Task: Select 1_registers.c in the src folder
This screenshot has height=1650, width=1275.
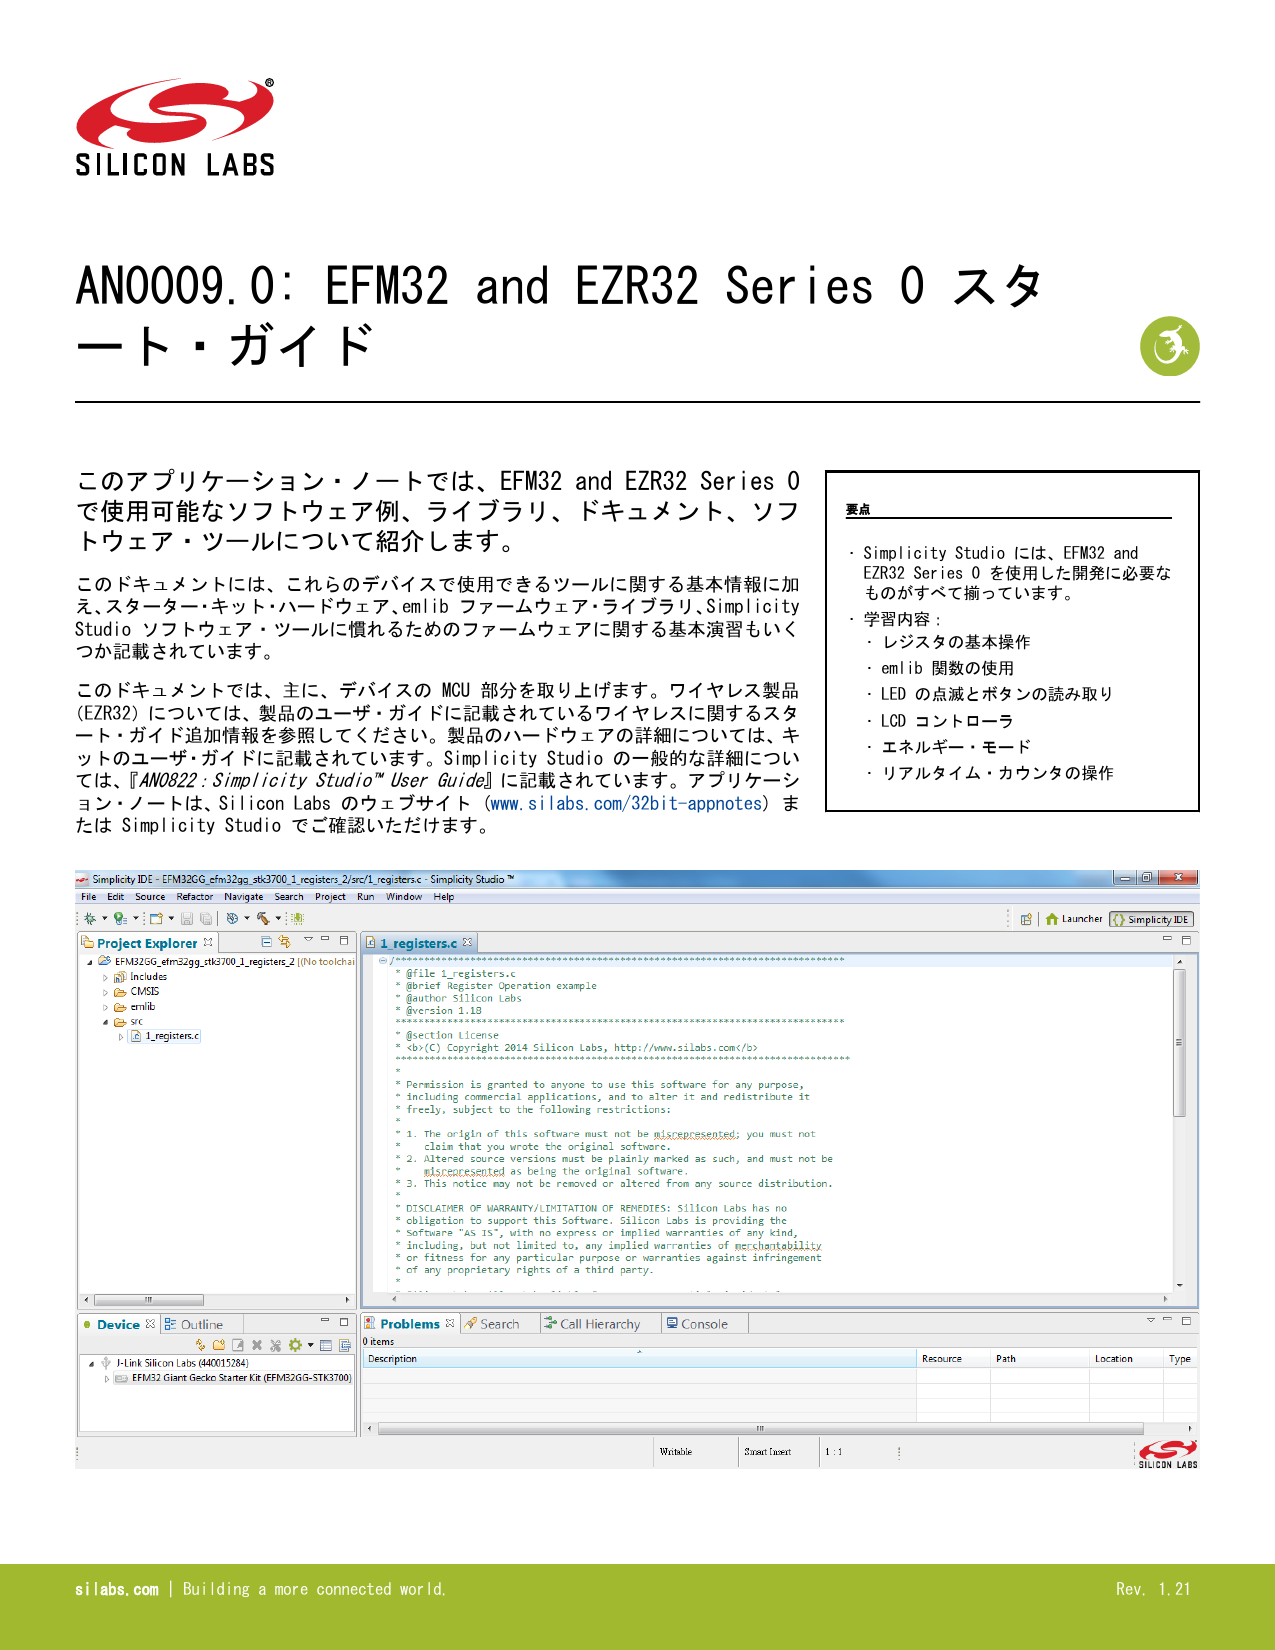Action: [x=166, y=1036]
